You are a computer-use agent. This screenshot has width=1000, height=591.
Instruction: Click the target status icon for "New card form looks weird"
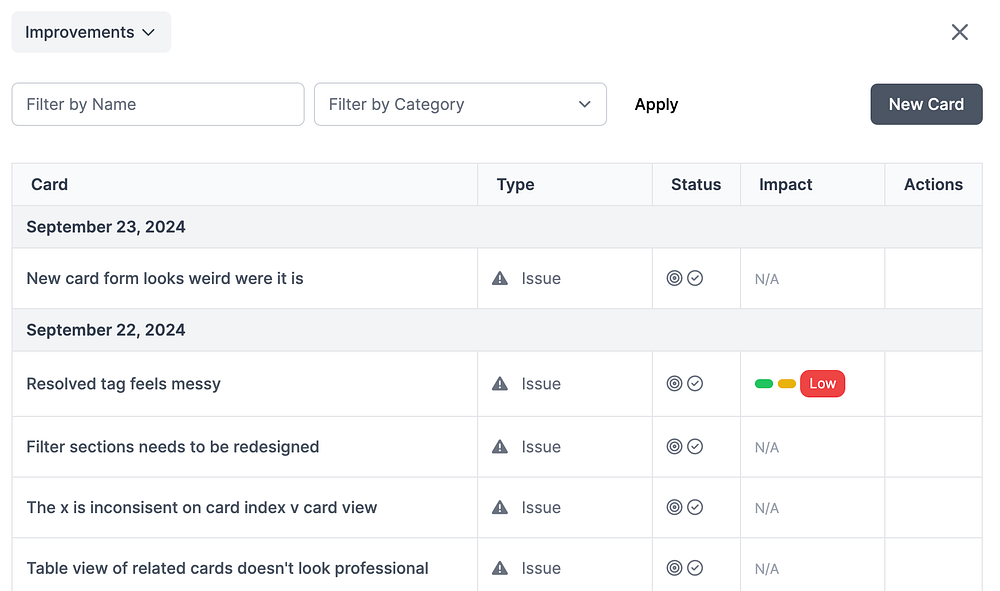pos(674,278)
